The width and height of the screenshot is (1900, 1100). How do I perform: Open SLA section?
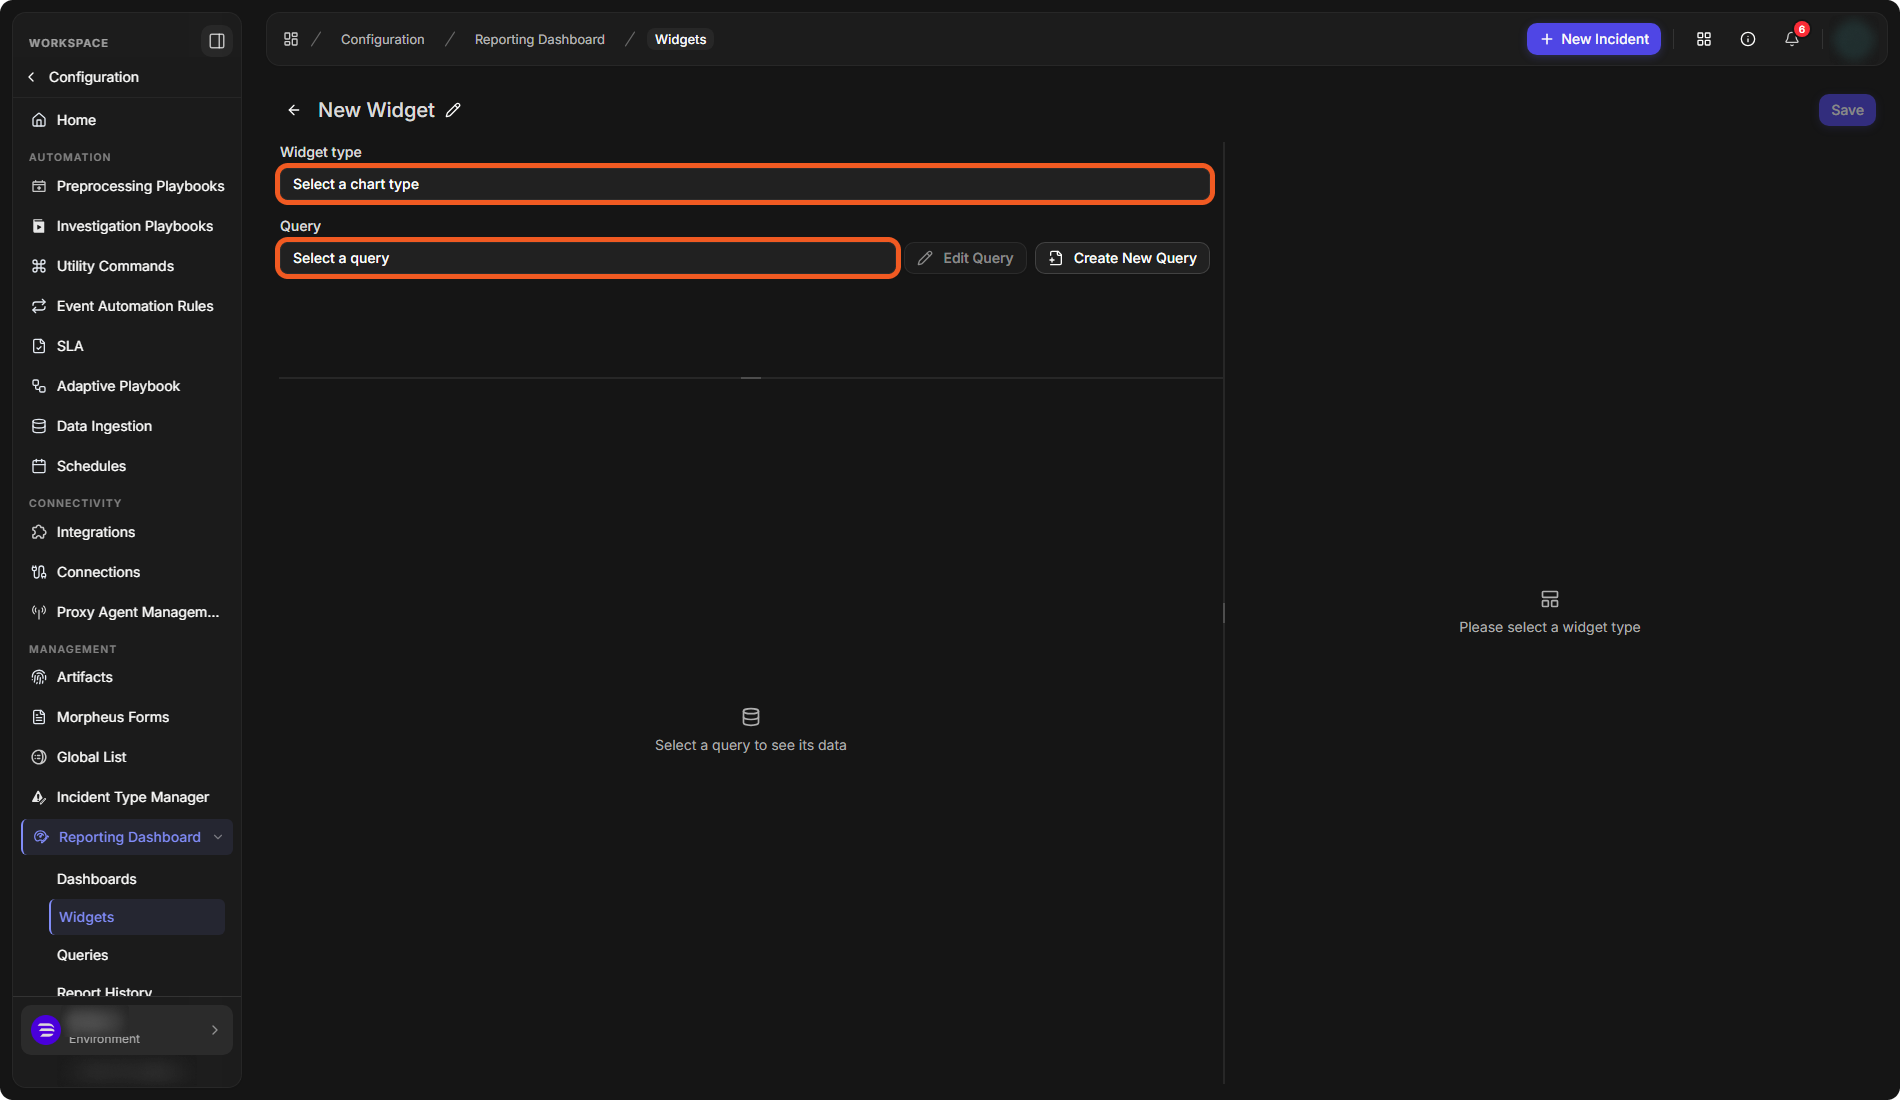[127, 346]
